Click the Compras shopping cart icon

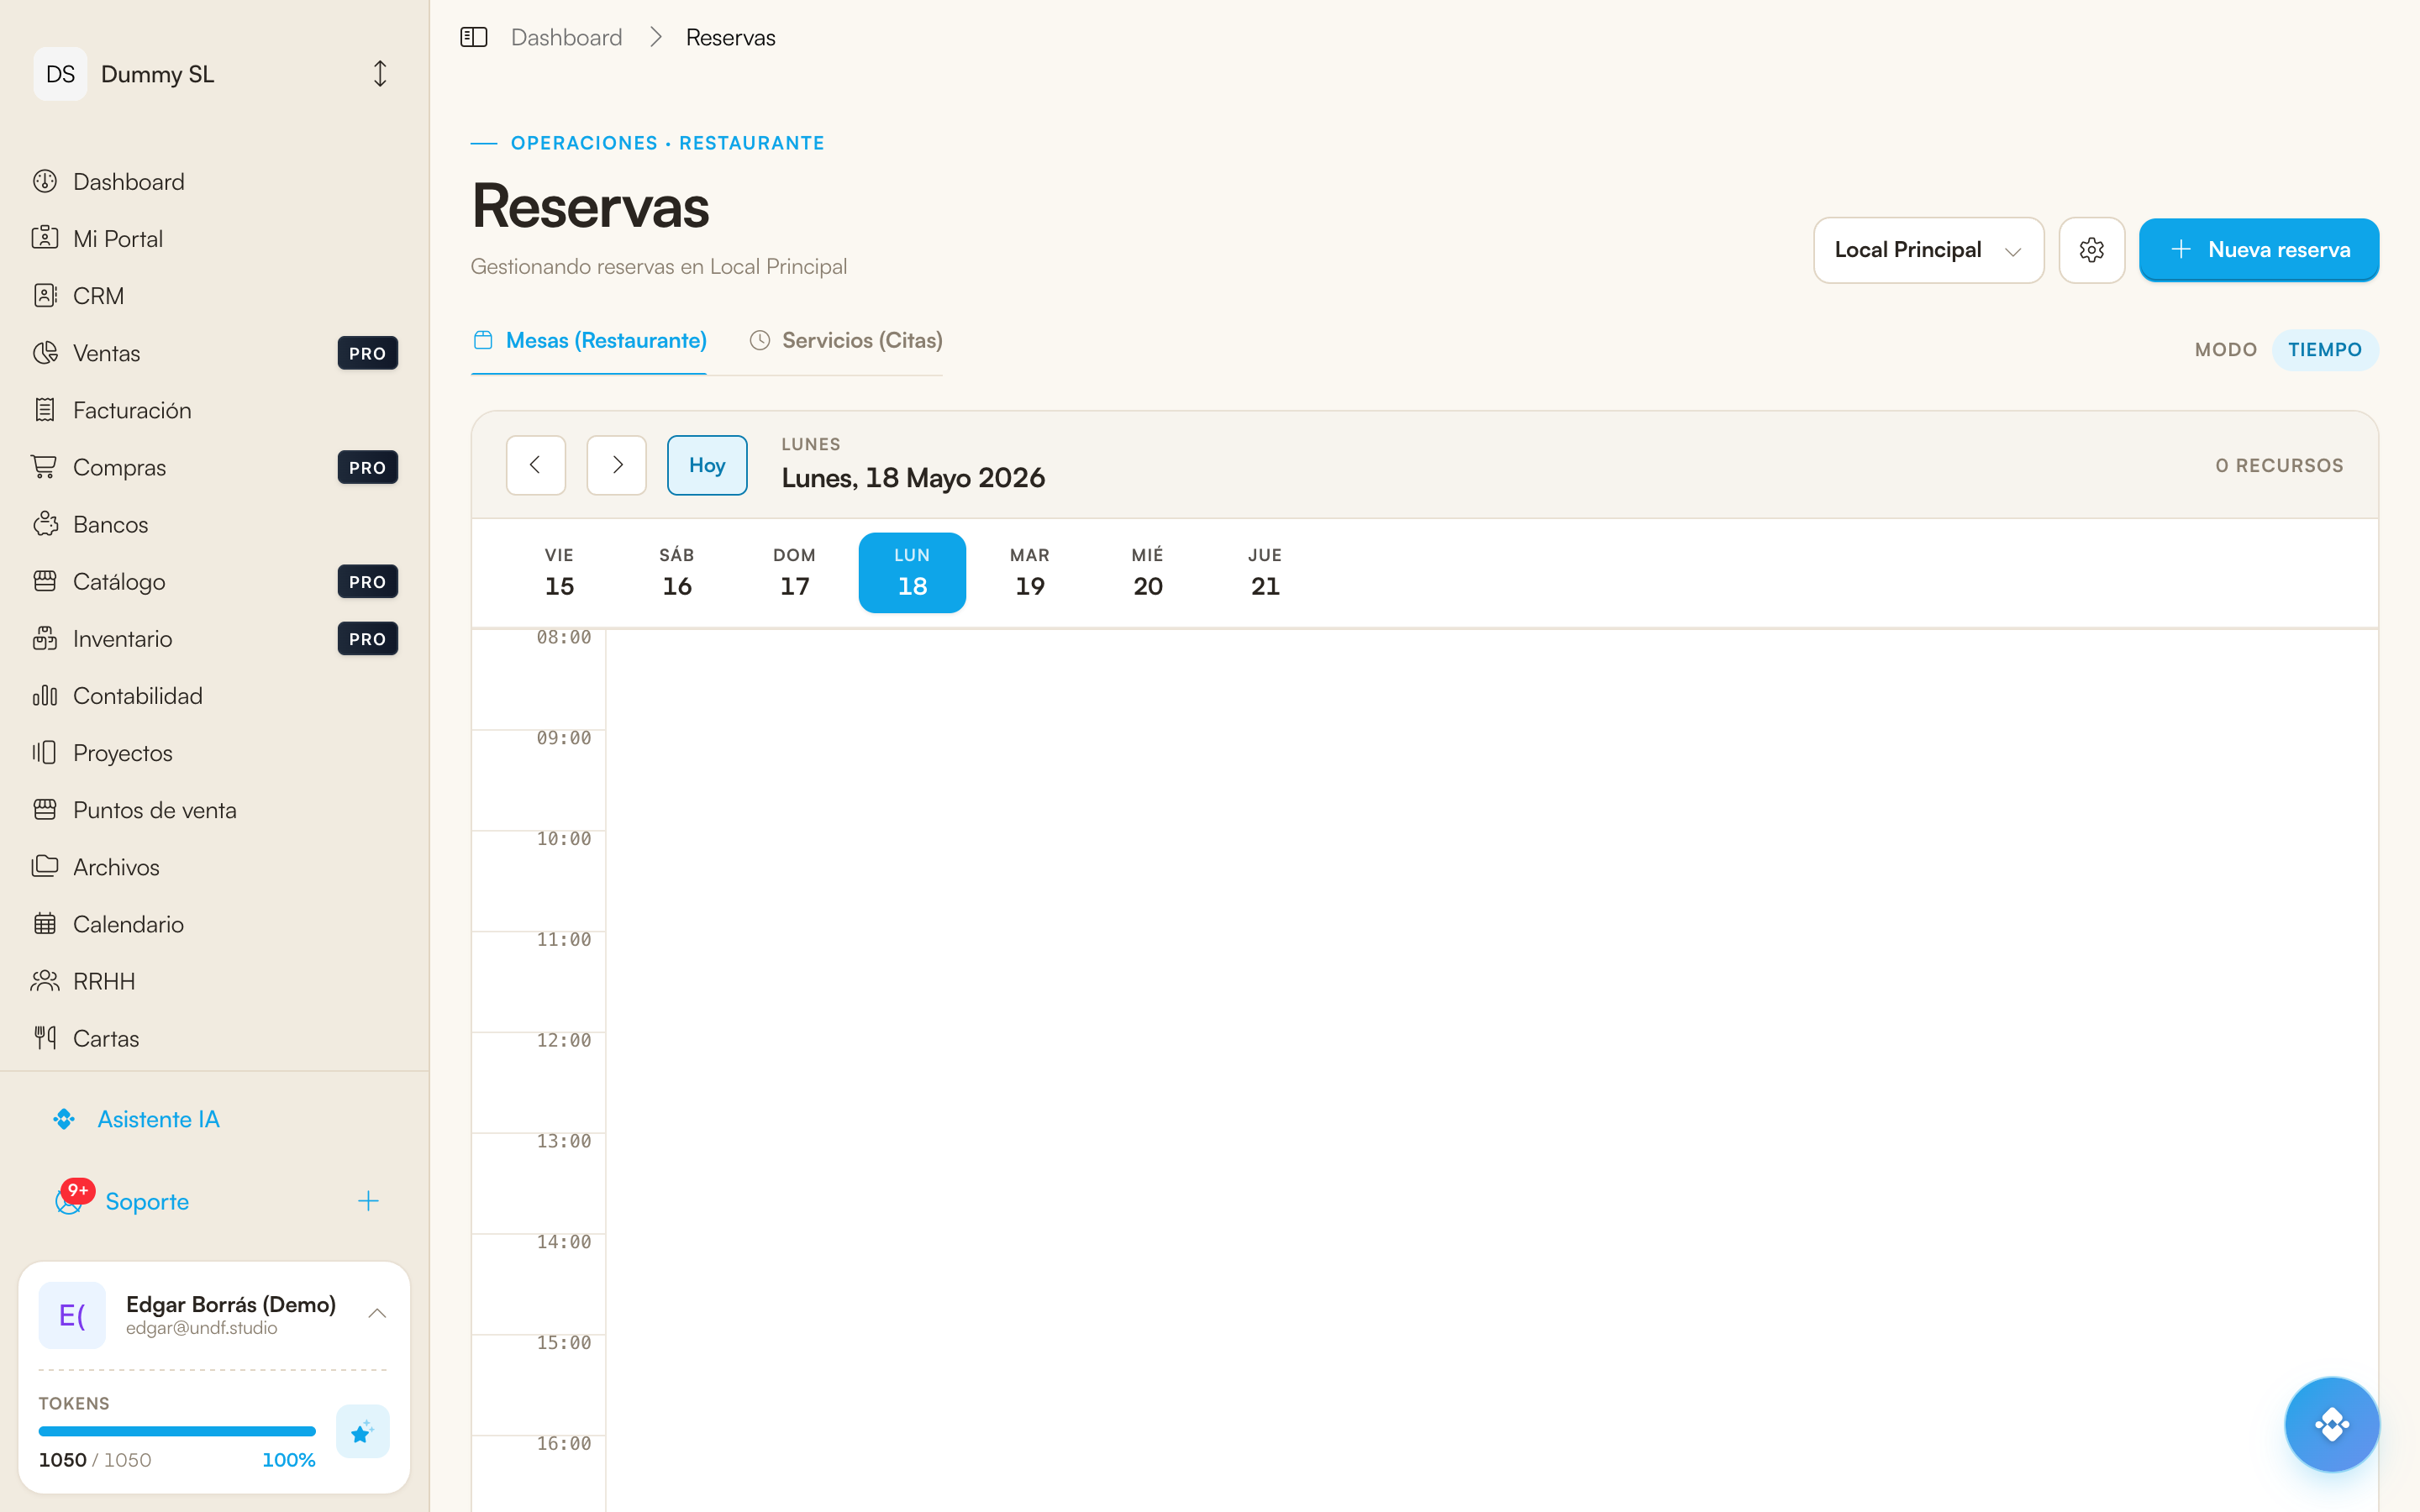pos(45,467)
